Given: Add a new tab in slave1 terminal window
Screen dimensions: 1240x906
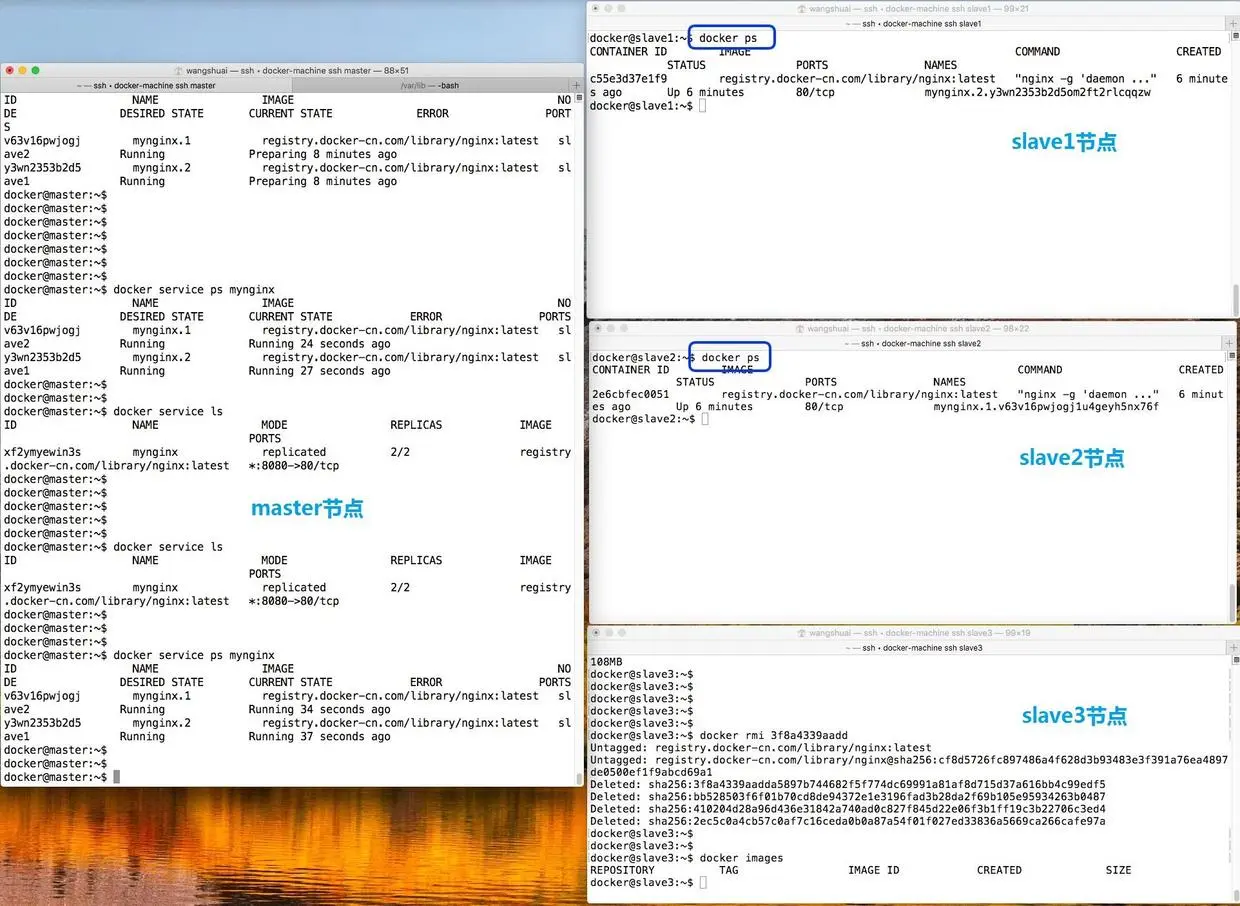Looking at the screenshot, I should pyautogui.click(x=1231, y=22).
